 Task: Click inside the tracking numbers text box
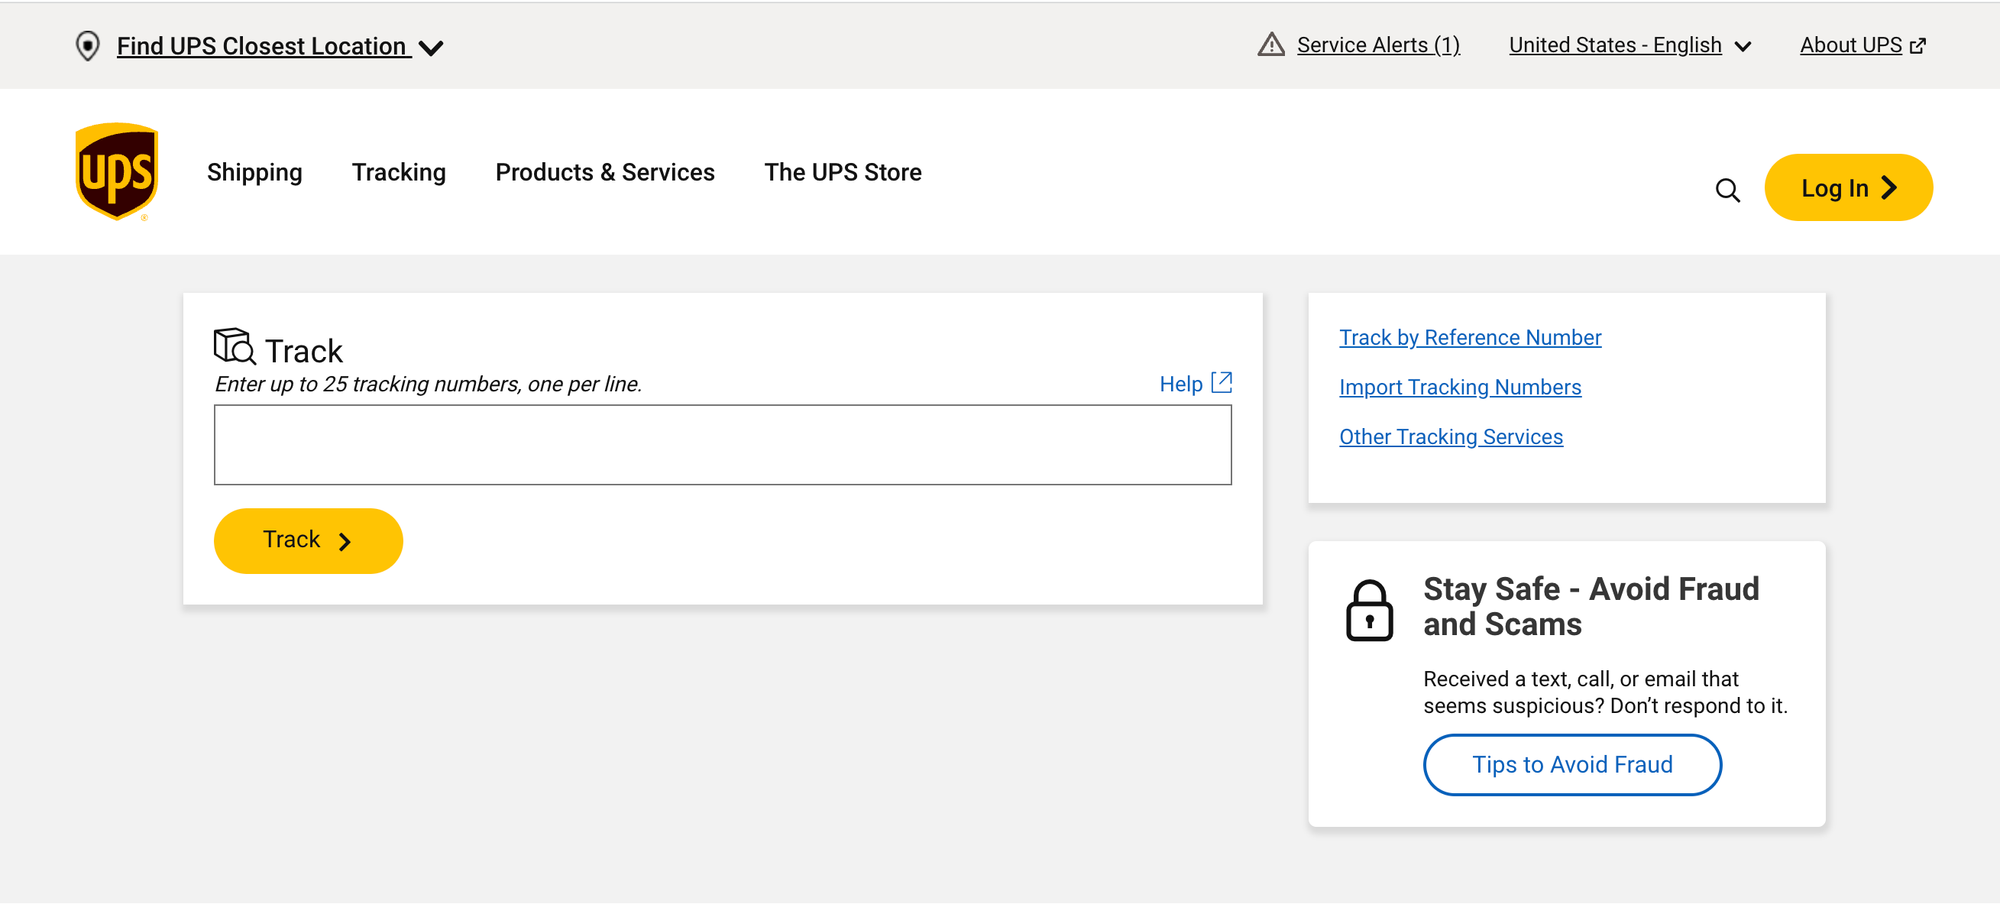pos(722,444)
